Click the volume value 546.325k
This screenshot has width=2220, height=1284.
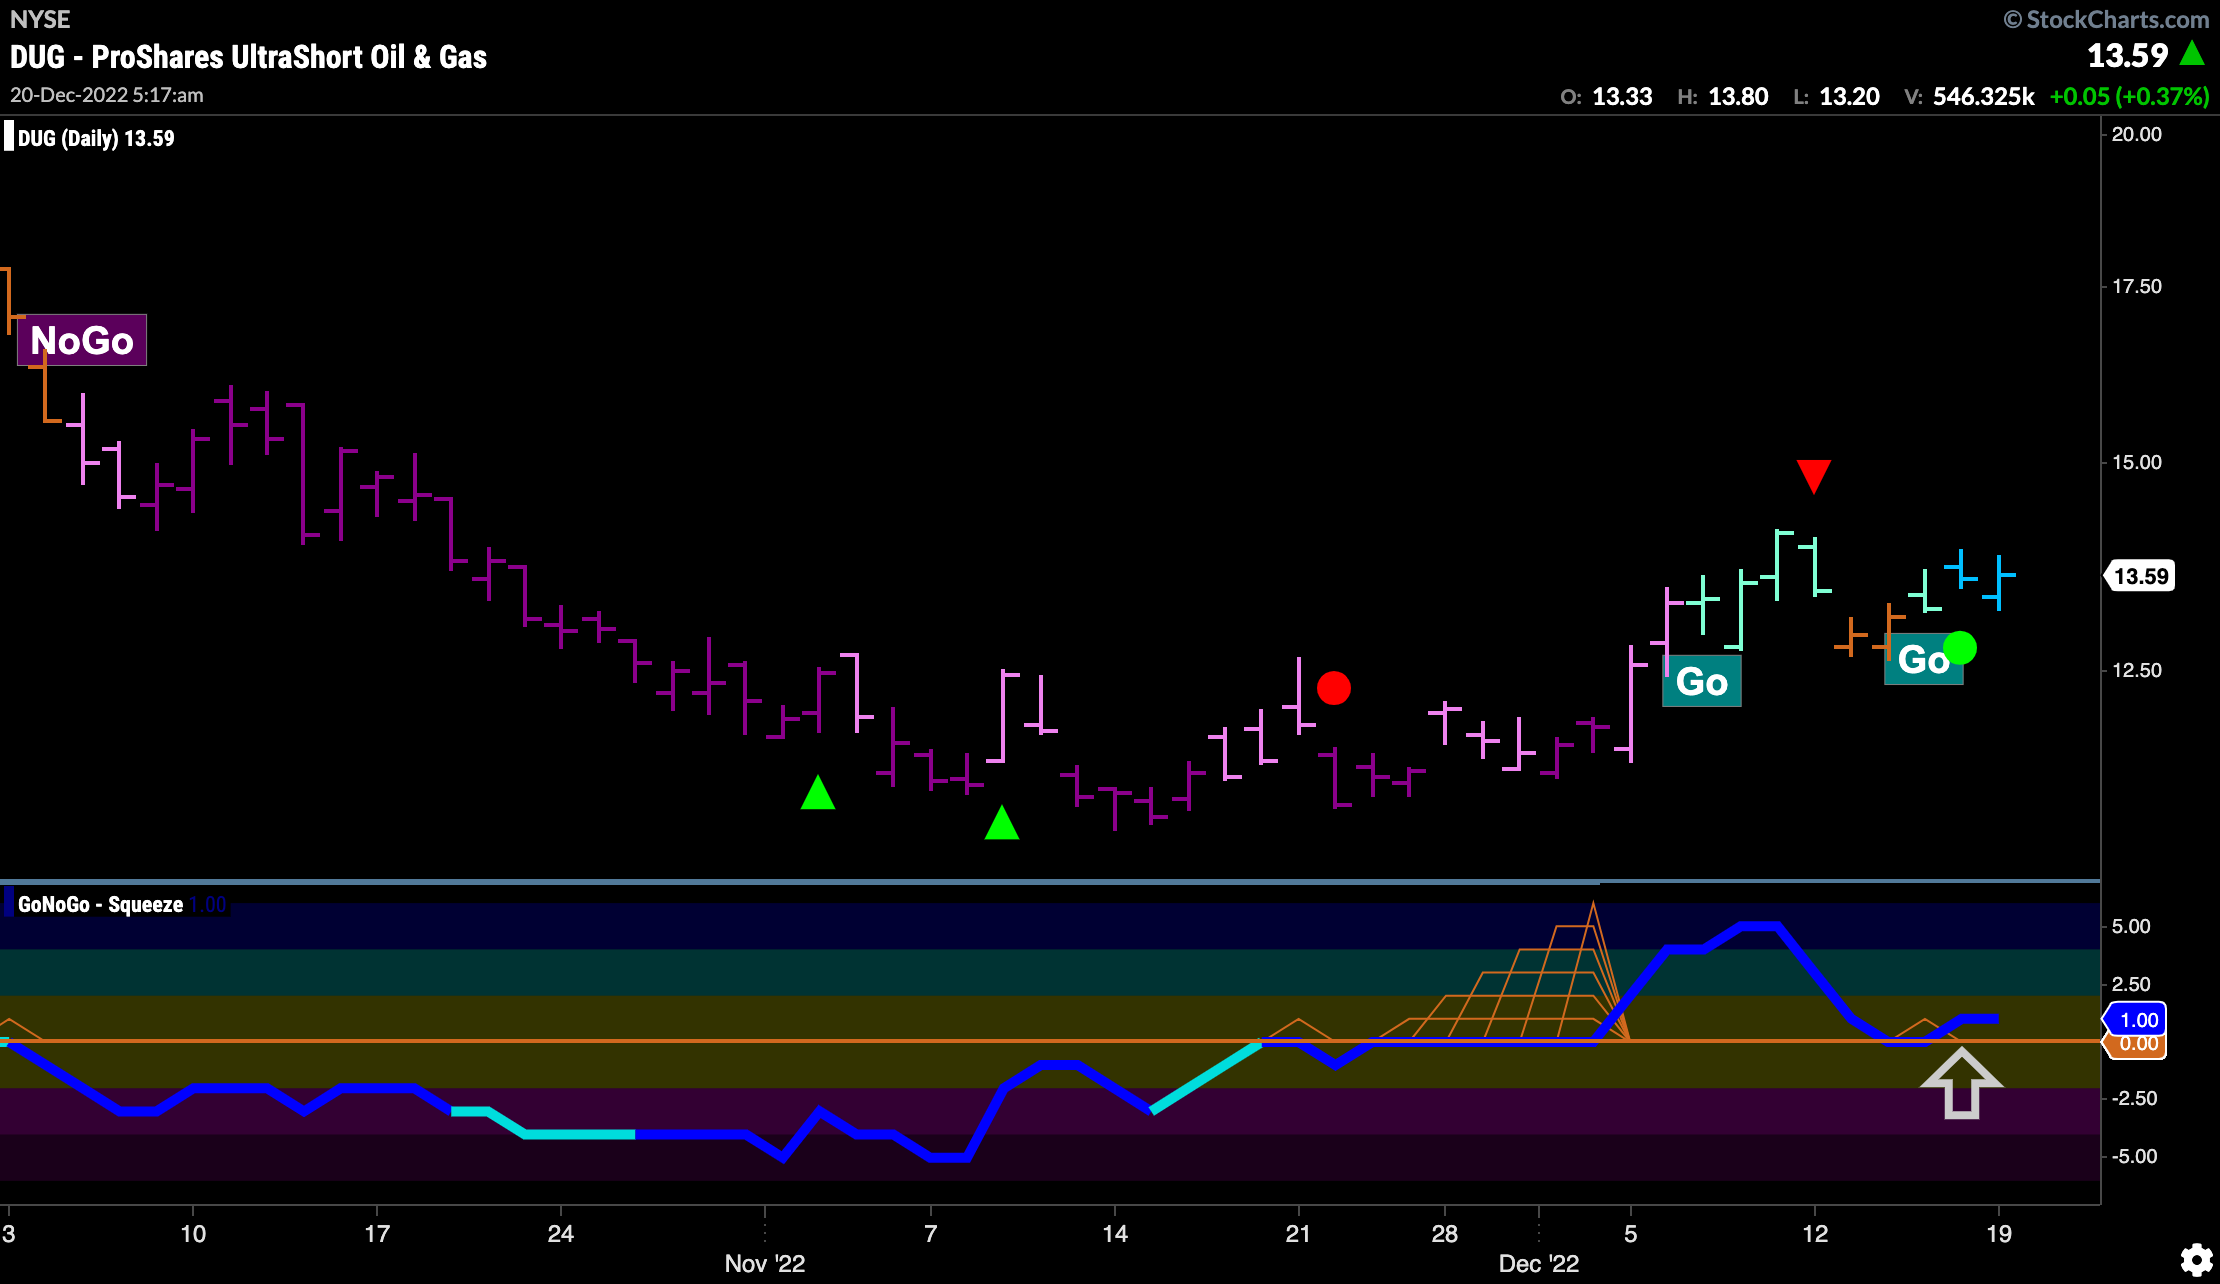[1984, 96]
